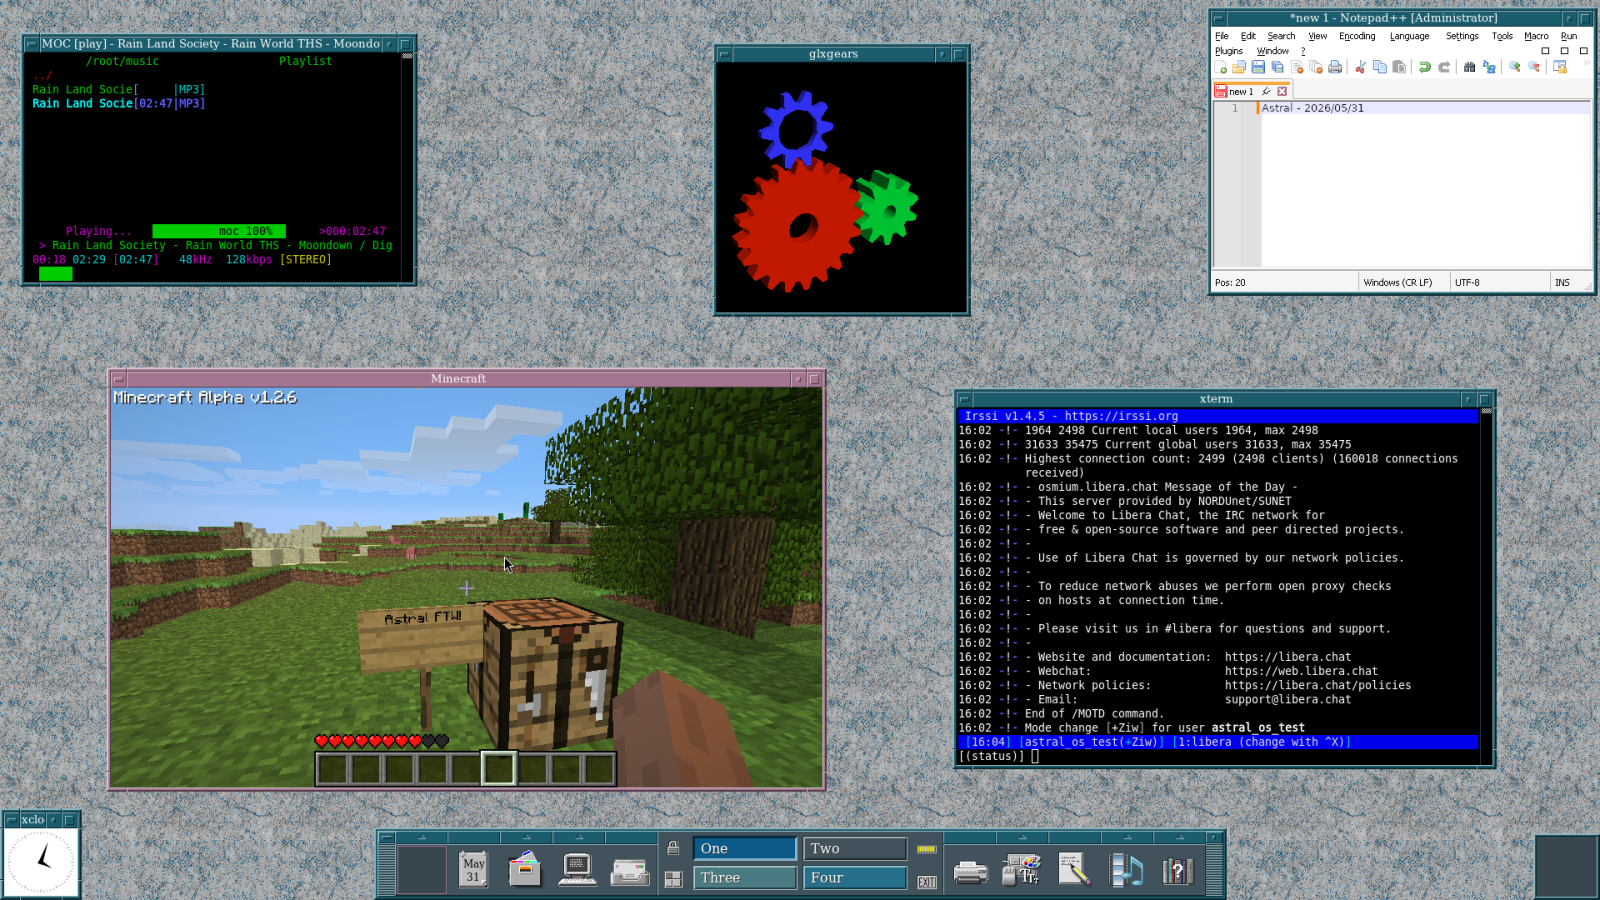The image size is (1600, 900).
Task: Click the Save All icon in Notepad++
Action: pos(1277,67)
